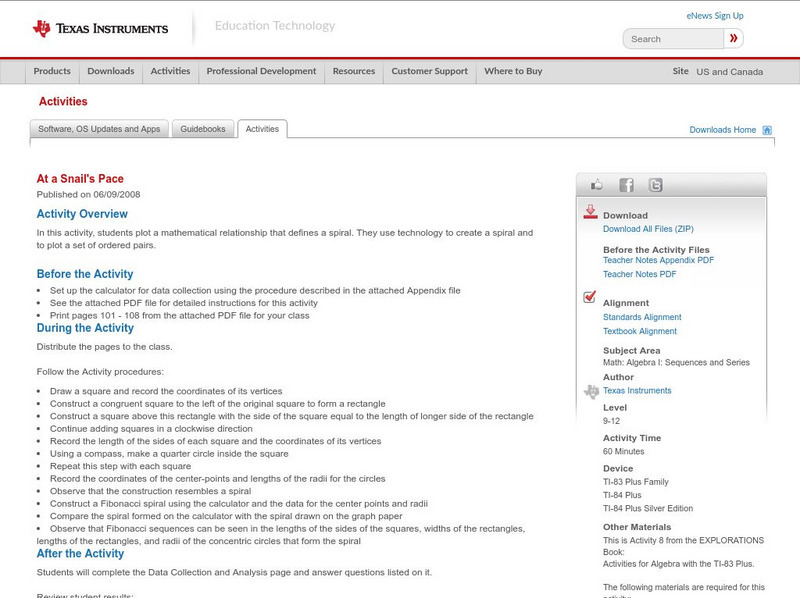Image resolution: width=800 pixels, height=598 pixels.
Task: Change site region US and Canada
Action: 730,72
